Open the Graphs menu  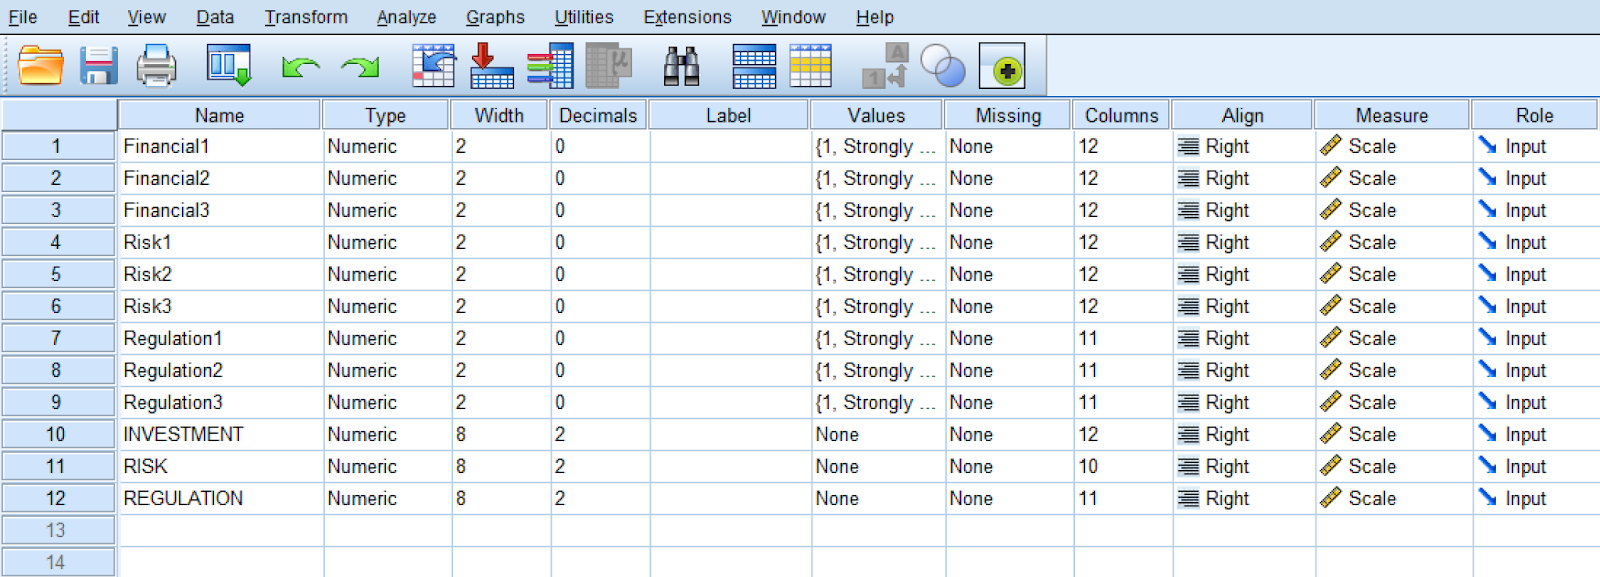[x=494, y=16]
